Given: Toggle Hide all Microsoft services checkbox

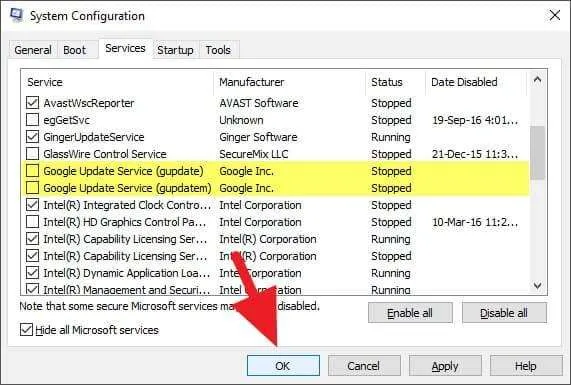Looking at the screenshot, I should click(x=26, y=330).
